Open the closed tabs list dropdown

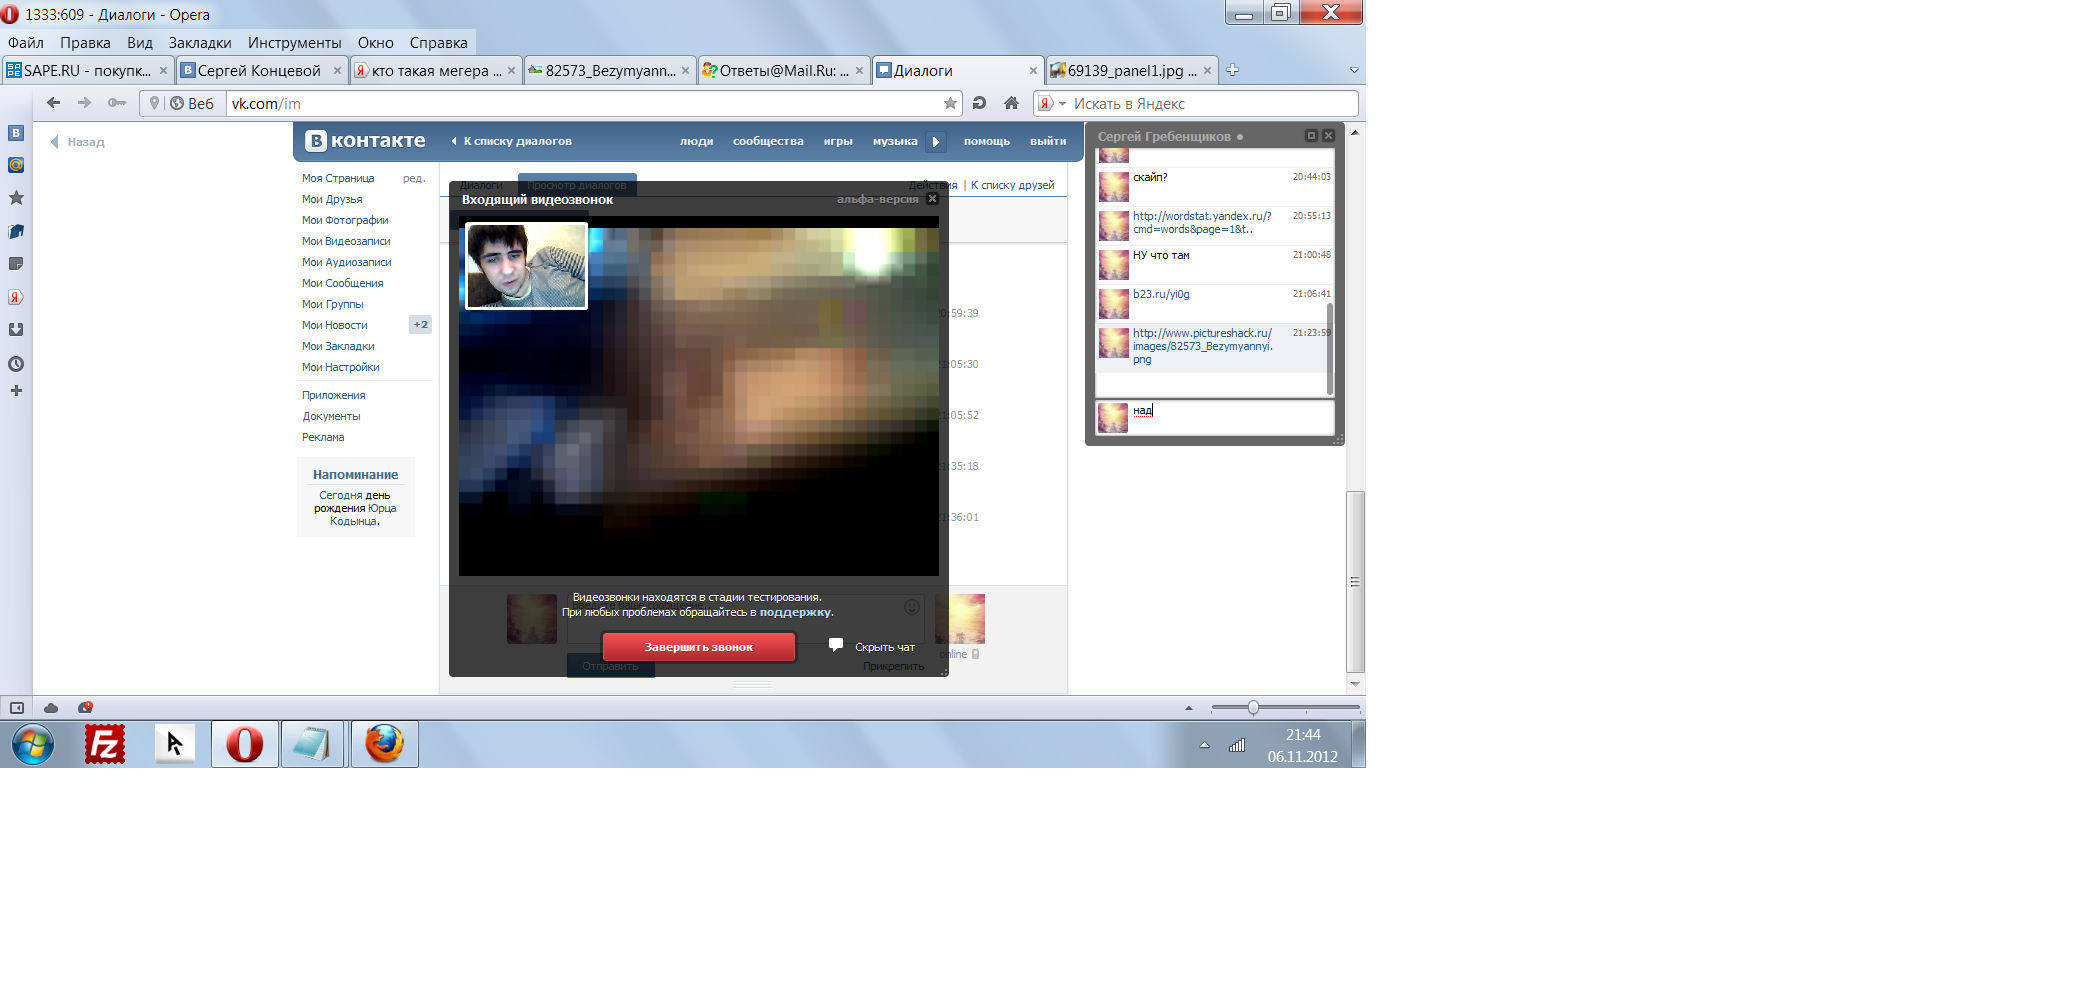click(1354, 70)
